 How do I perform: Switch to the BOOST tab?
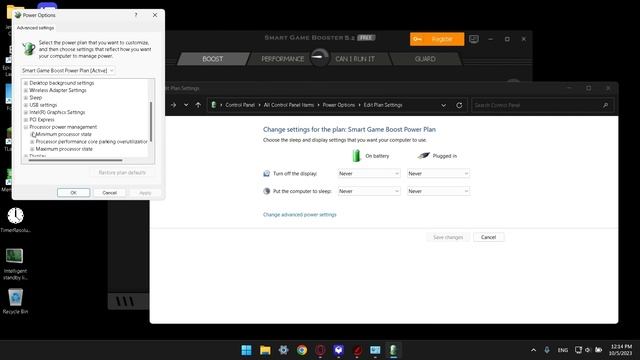pyautogui.click(x=213, y=59)
